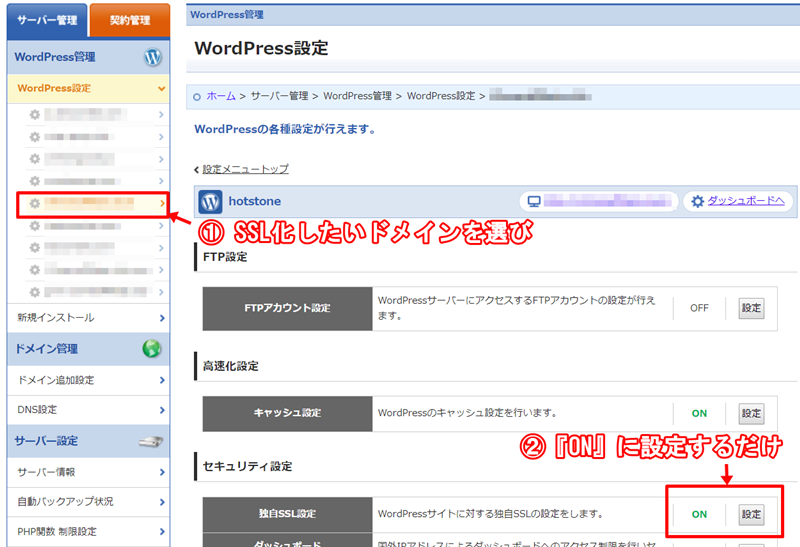Click the server hardware icon beside サーバー設定
The height and width of the screenshot is (547, 800).
pyautogui.click(x=151, y=441)
